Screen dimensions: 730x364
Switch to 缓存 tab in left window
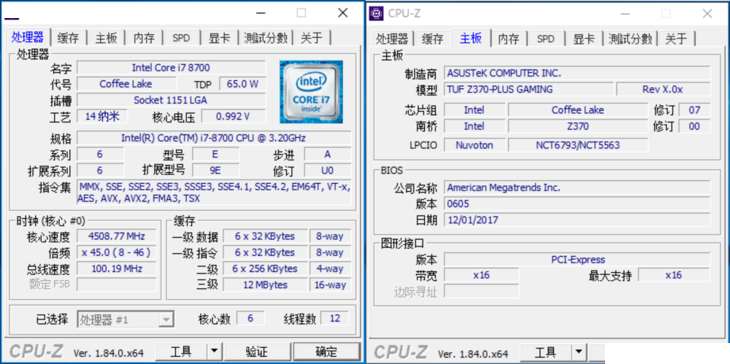(x=68, y=38)
